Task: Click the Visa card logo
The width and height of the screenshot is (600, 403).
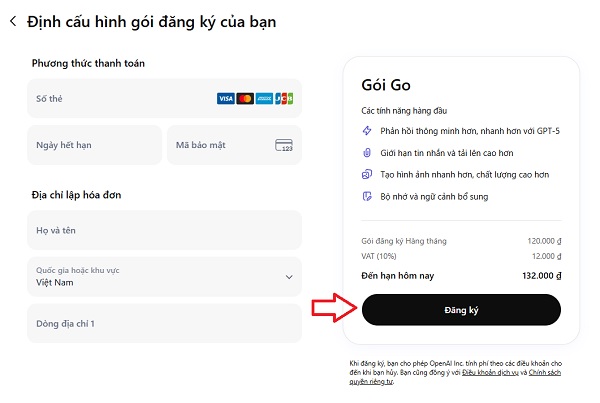Action: 225,99
